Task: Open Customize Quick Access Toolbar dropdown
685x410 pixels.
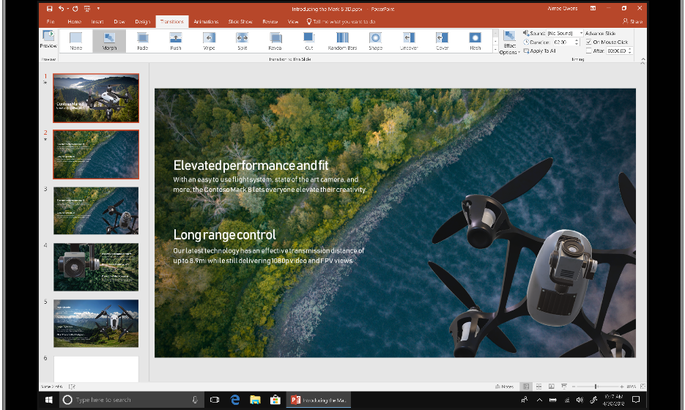Action: click(x=98, y=8)
